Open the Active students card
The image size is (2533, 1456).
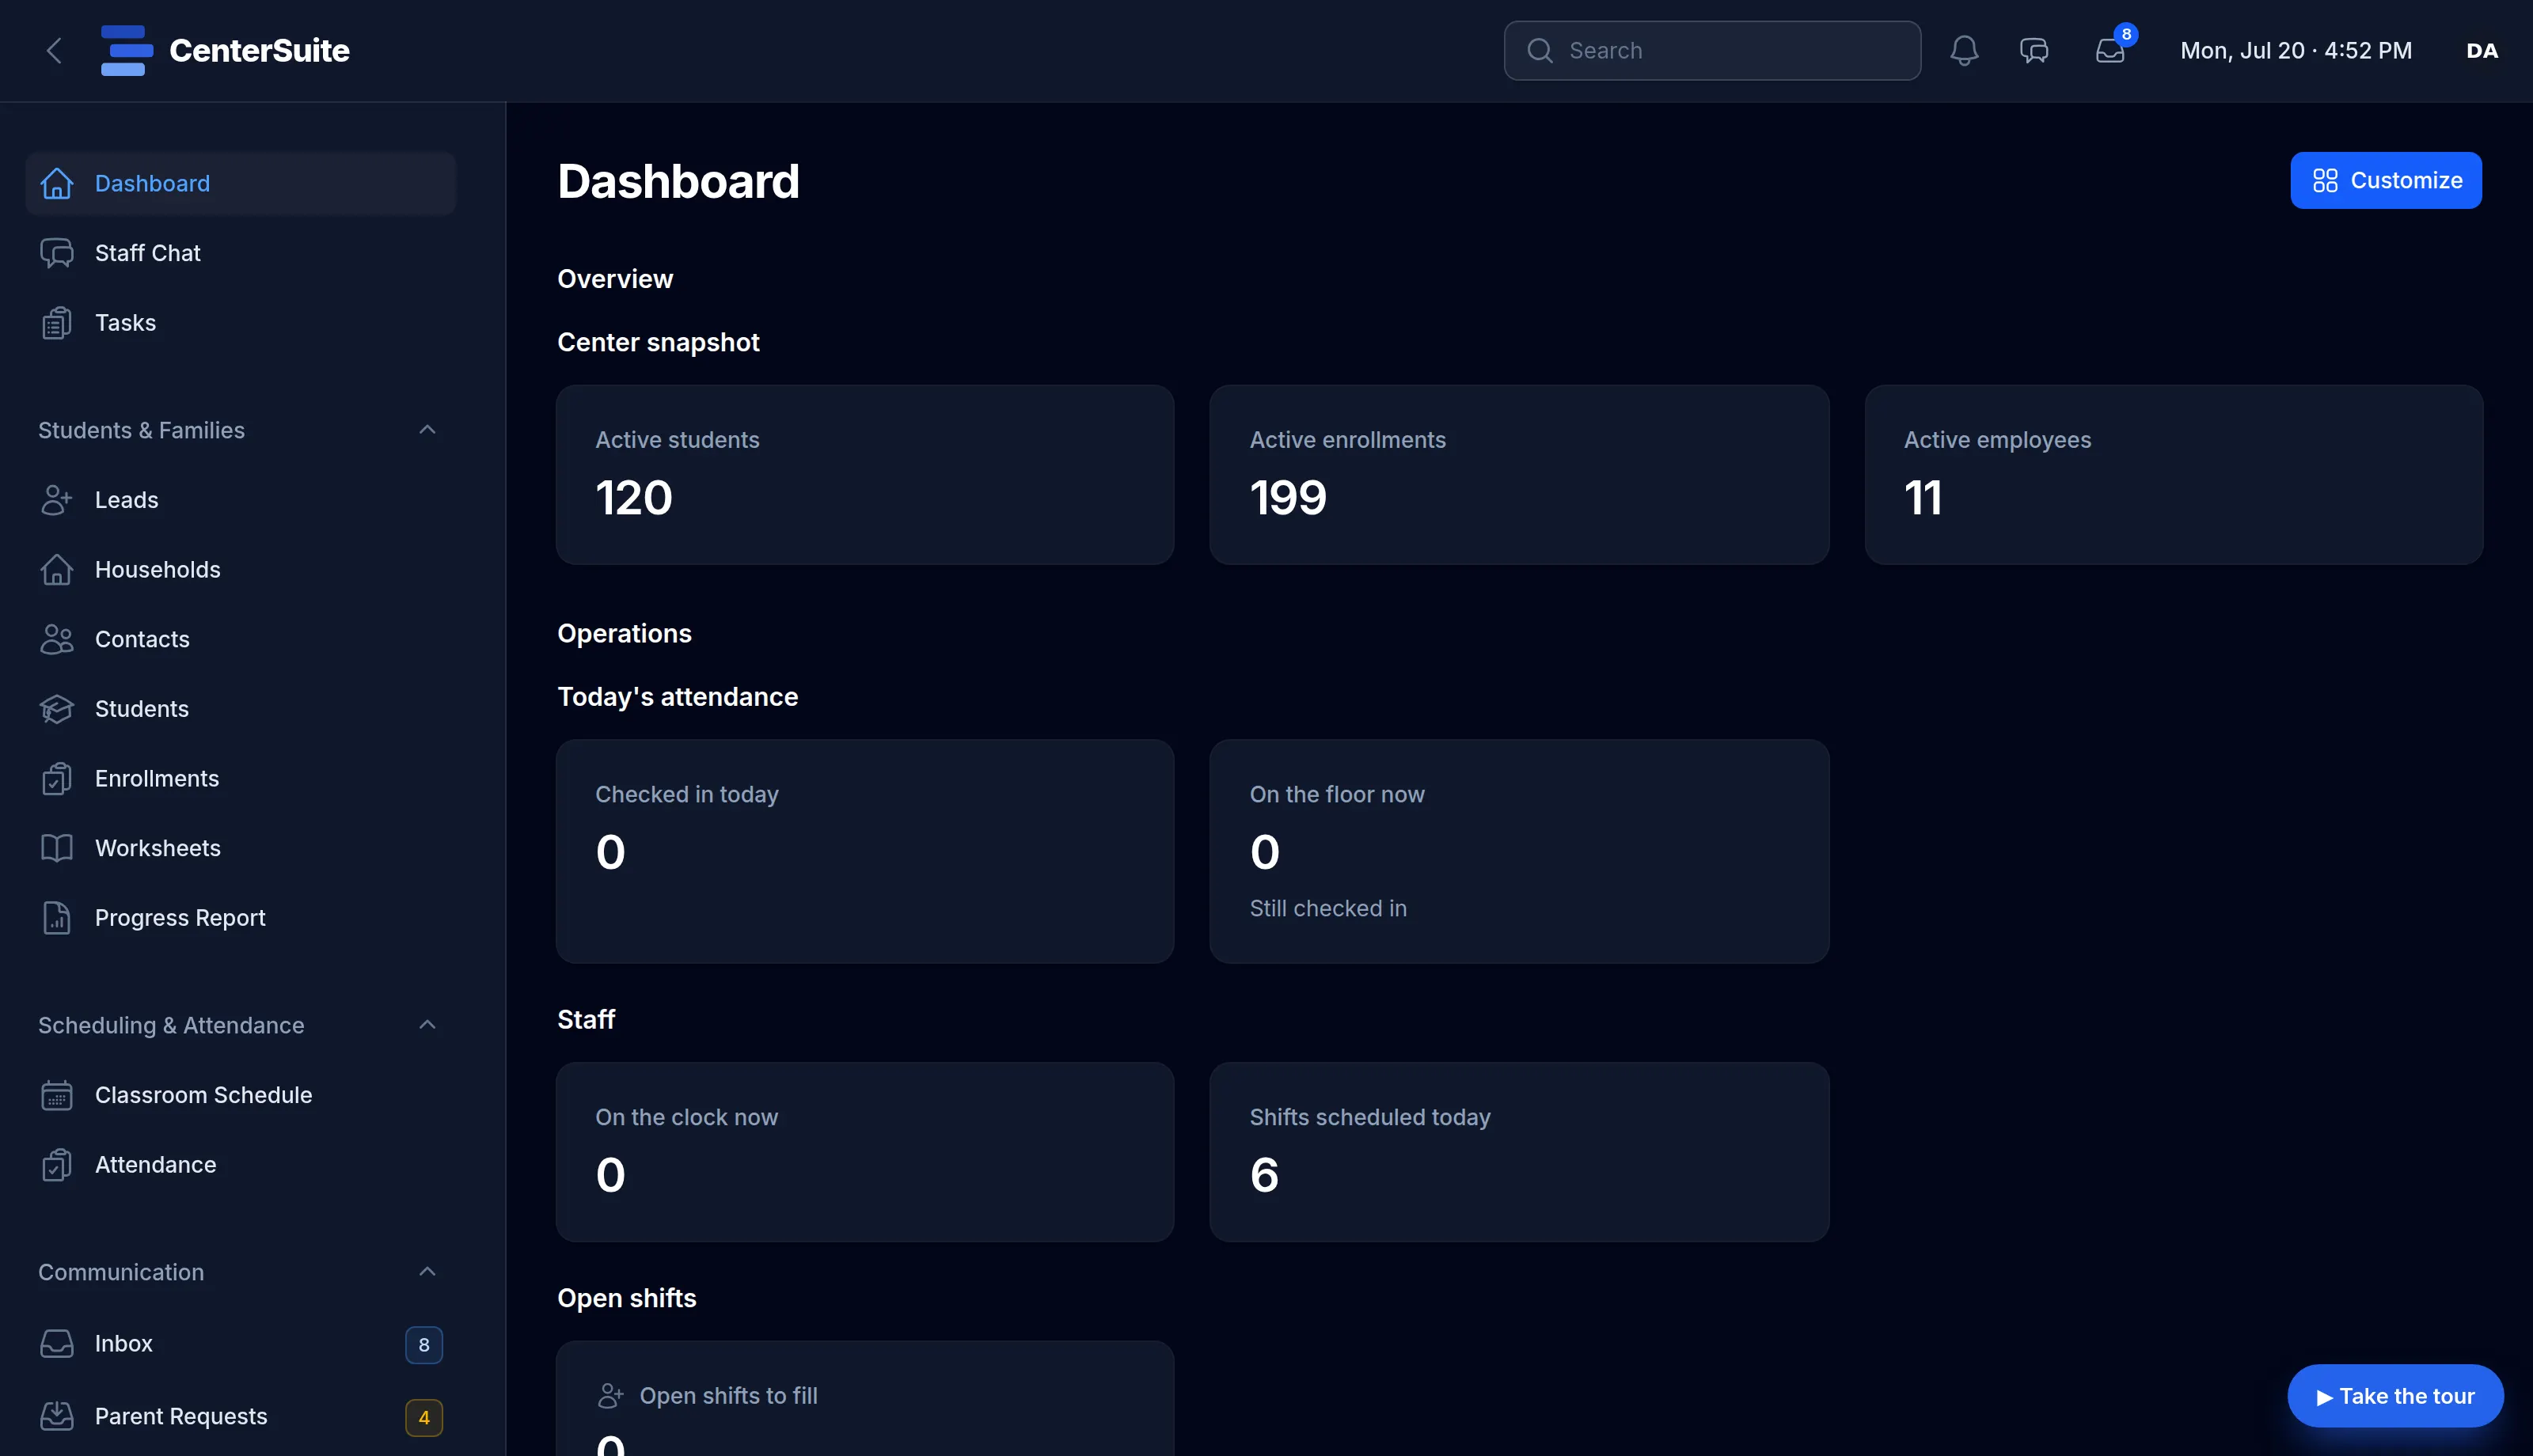click(x=865, y=475)
